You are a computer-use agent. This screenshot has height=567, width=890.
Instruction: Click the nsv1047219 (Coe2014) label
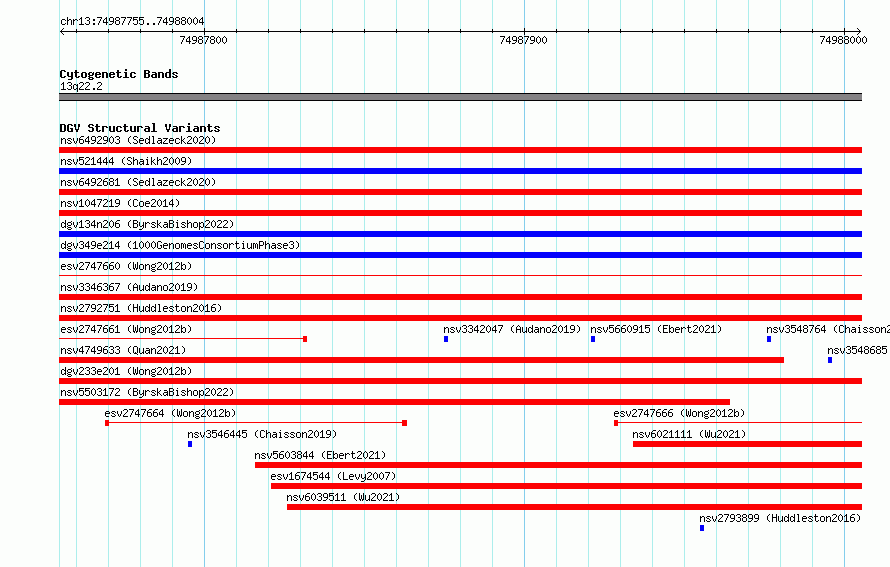coord(120,203)
